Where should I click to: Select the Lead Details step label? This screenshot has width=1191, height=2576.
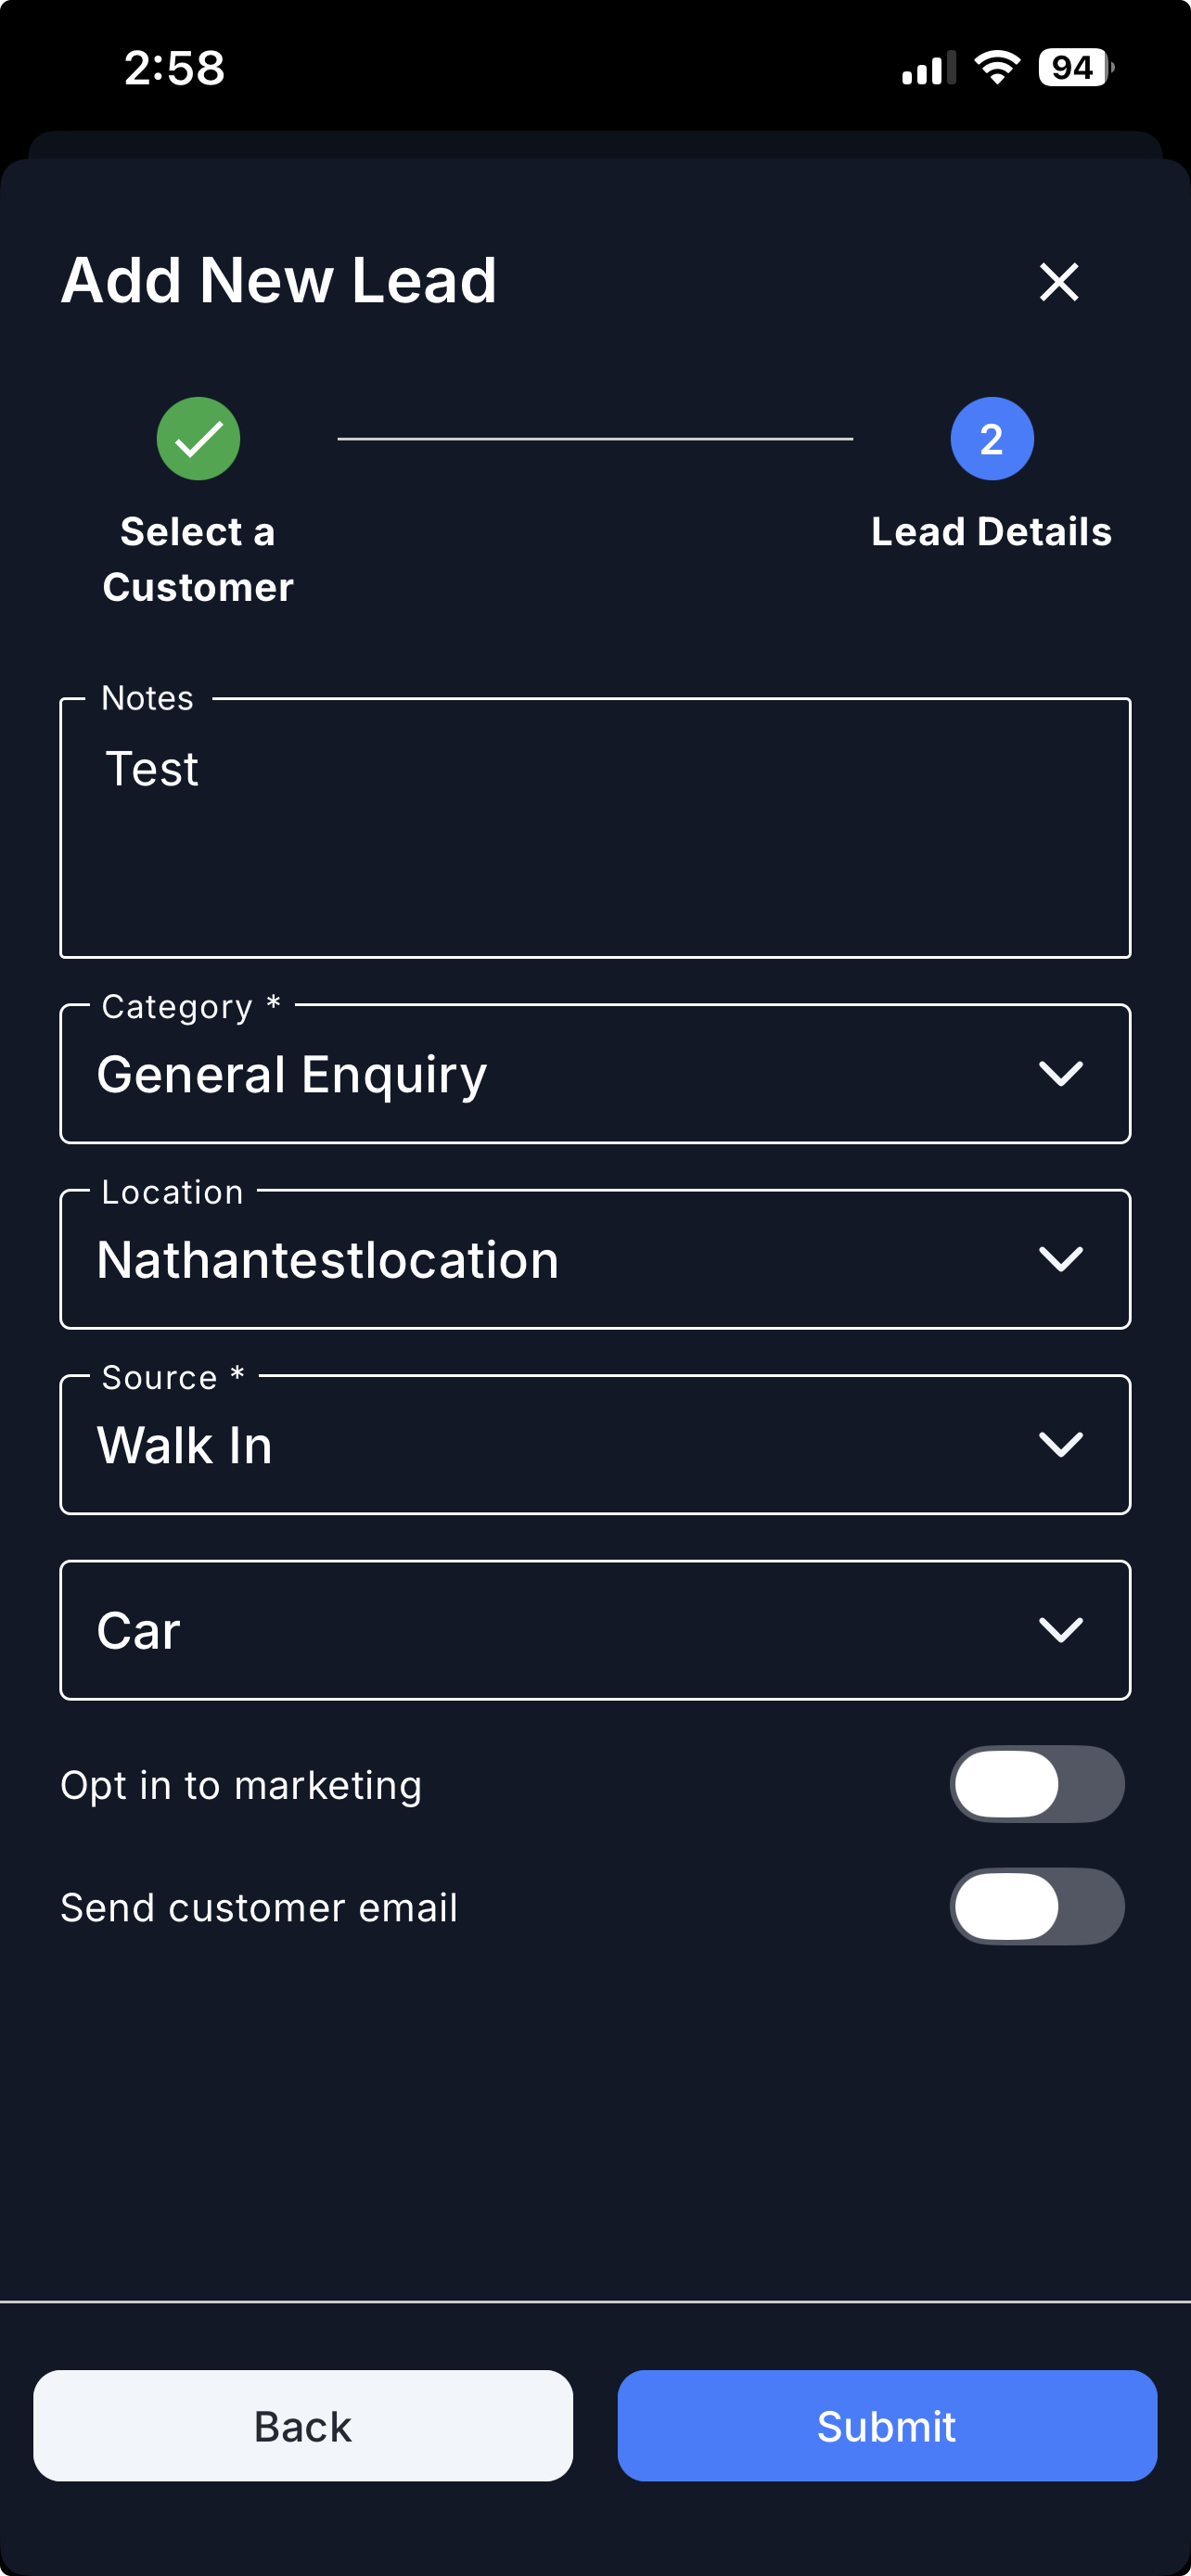coord(991,532)
